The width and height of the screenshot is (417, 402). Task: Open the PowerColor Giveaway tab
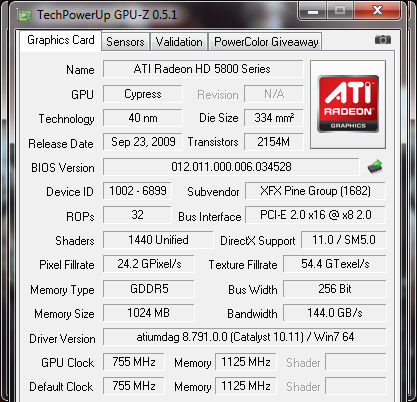(x=266, y=42)
